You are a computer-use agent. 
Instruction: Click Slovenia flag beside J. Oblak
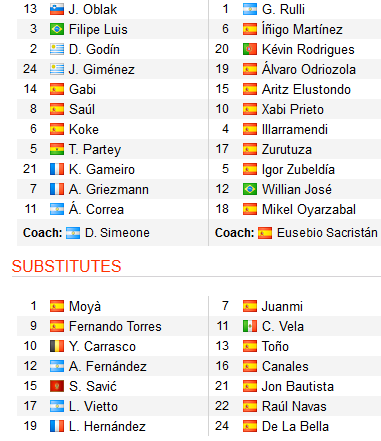tap(57, 9)
